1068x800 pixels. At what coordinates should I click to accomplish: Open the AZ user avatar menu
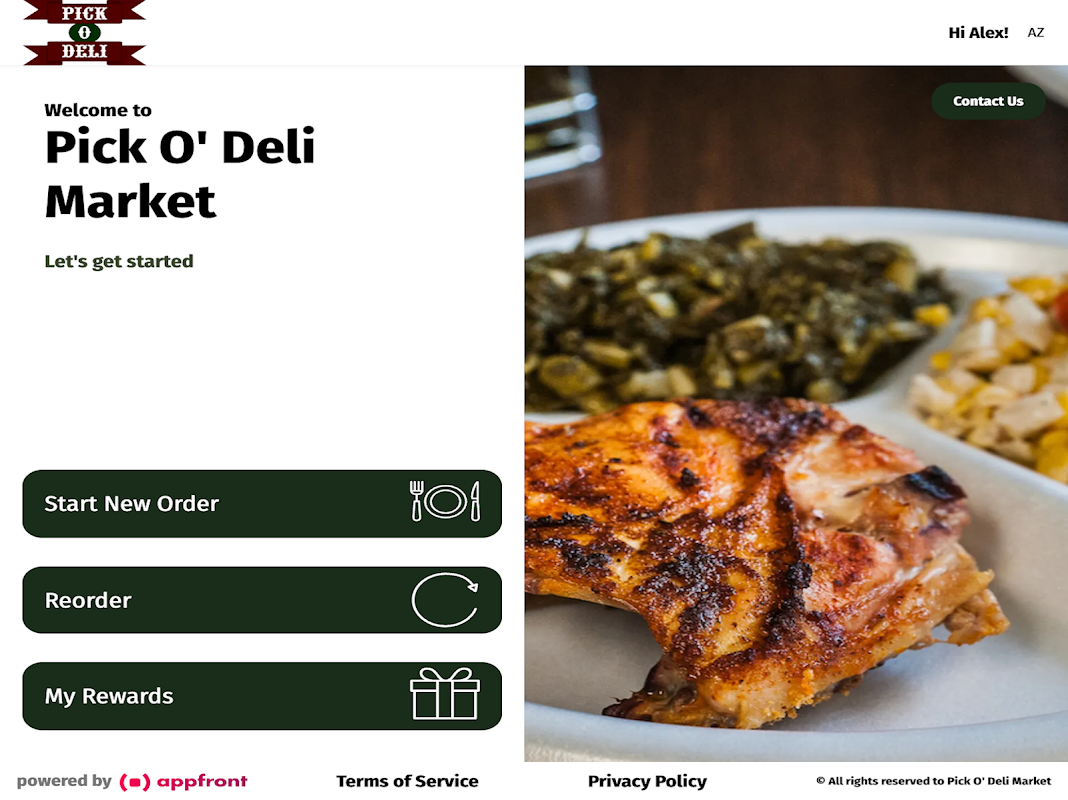[x=1035, y=33]
